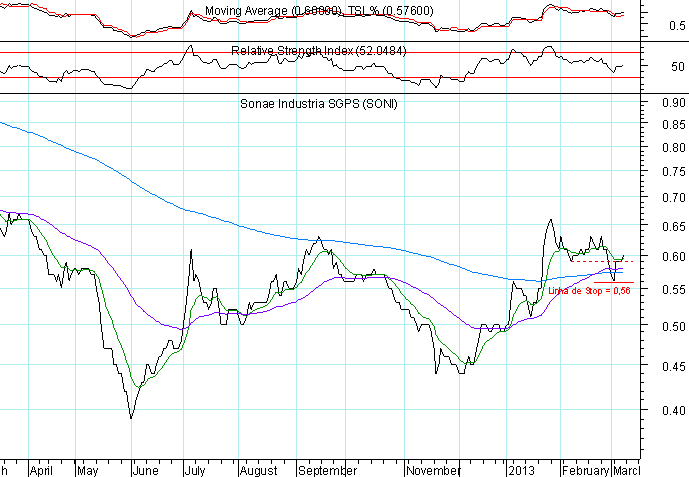Click the 0.85 price axis label
Image resolution: width=689 pixels, height=477 pixels.
click(x=674, y=125)
